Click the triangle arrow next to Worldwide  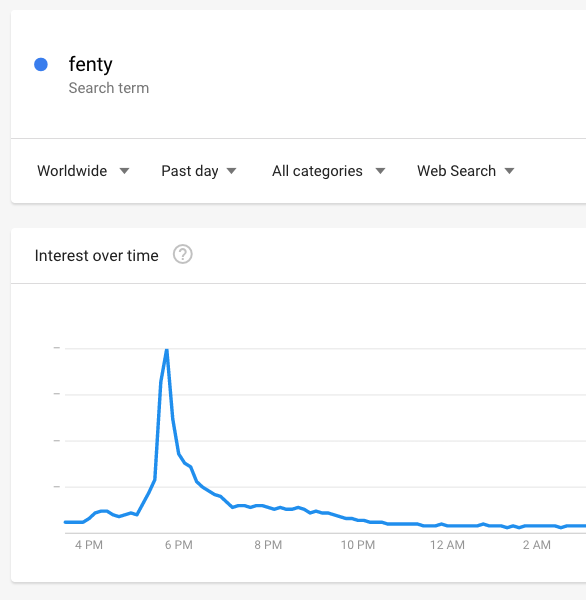click(124, 171)
